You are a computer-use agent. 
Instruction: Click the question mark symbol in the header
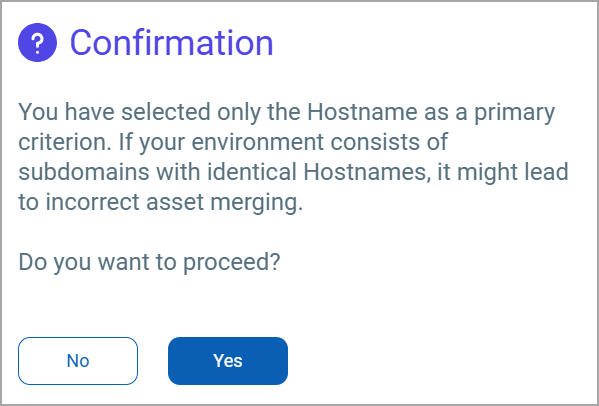37,42
